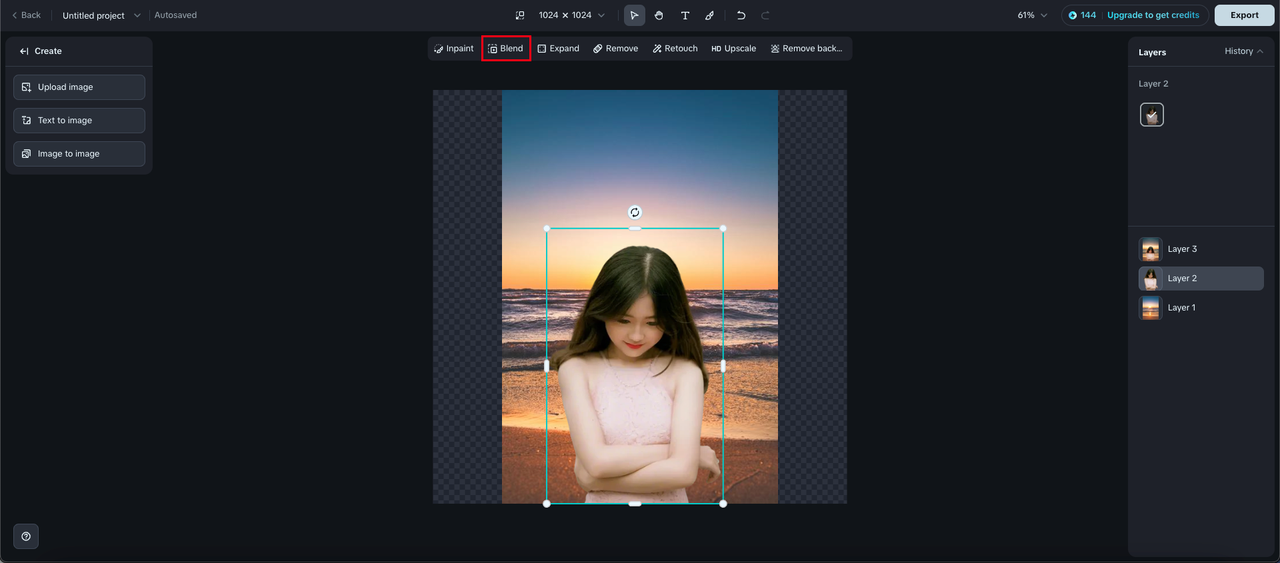The width and height of the screenshot is (1280, 563).
Task: Open the Expand tool
Action: 558,48
